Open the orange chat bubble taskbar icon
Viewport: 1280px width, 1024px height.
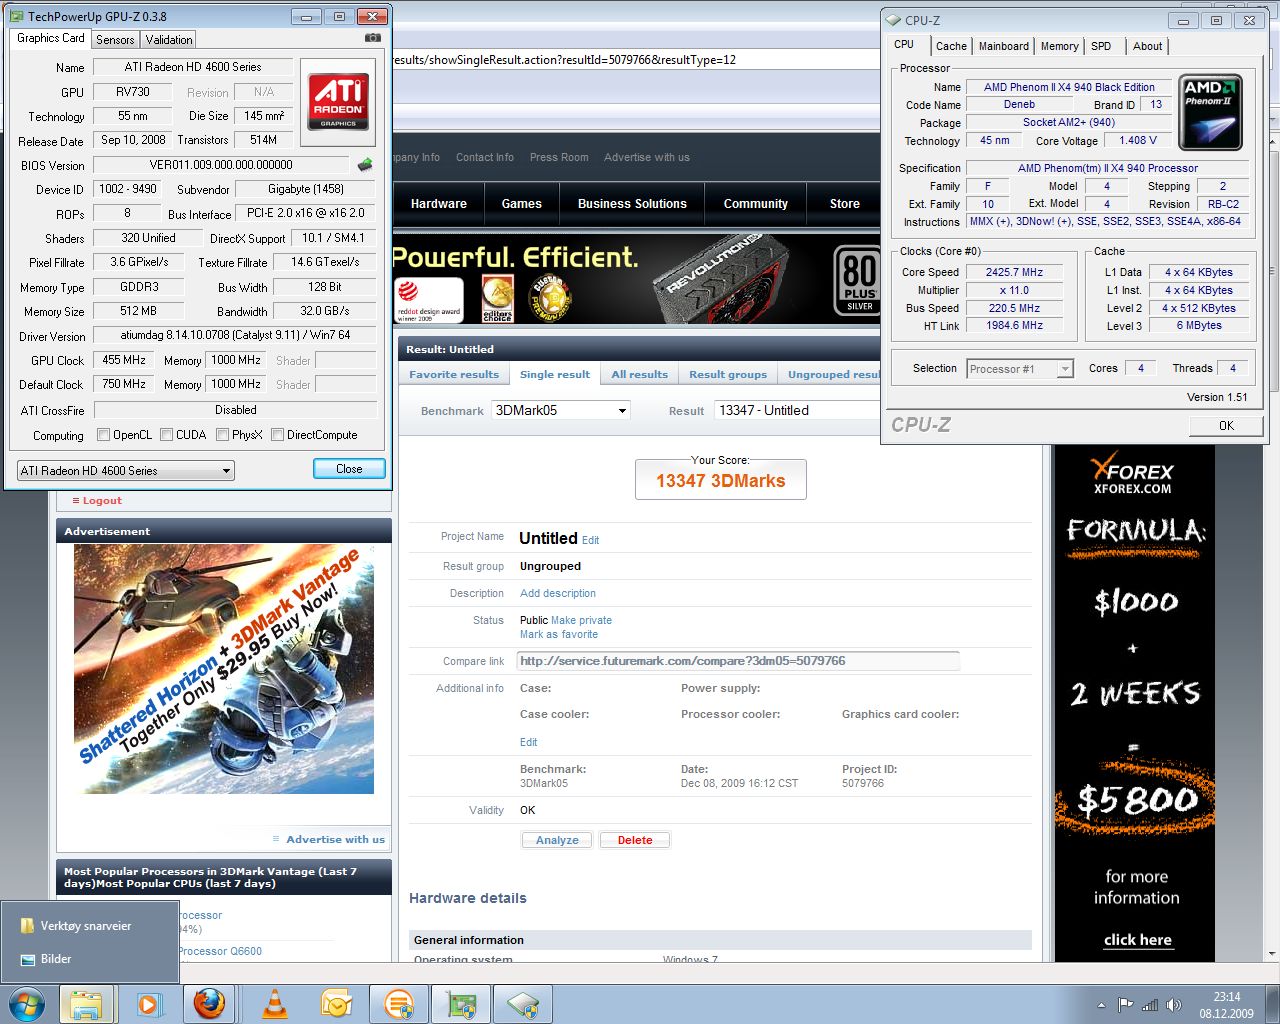pos(398,1004)
